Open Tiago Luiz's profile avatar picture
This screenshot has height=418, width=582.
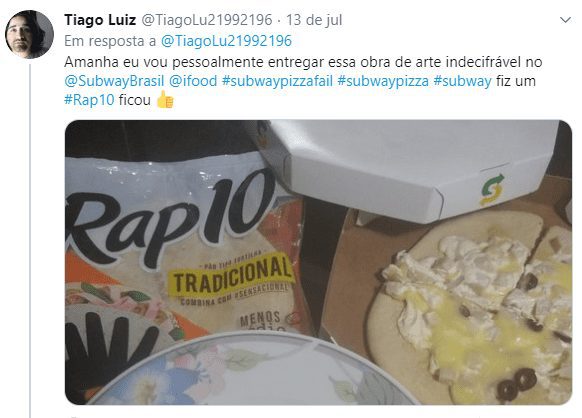pyautogui.click(x=29, y=34)
